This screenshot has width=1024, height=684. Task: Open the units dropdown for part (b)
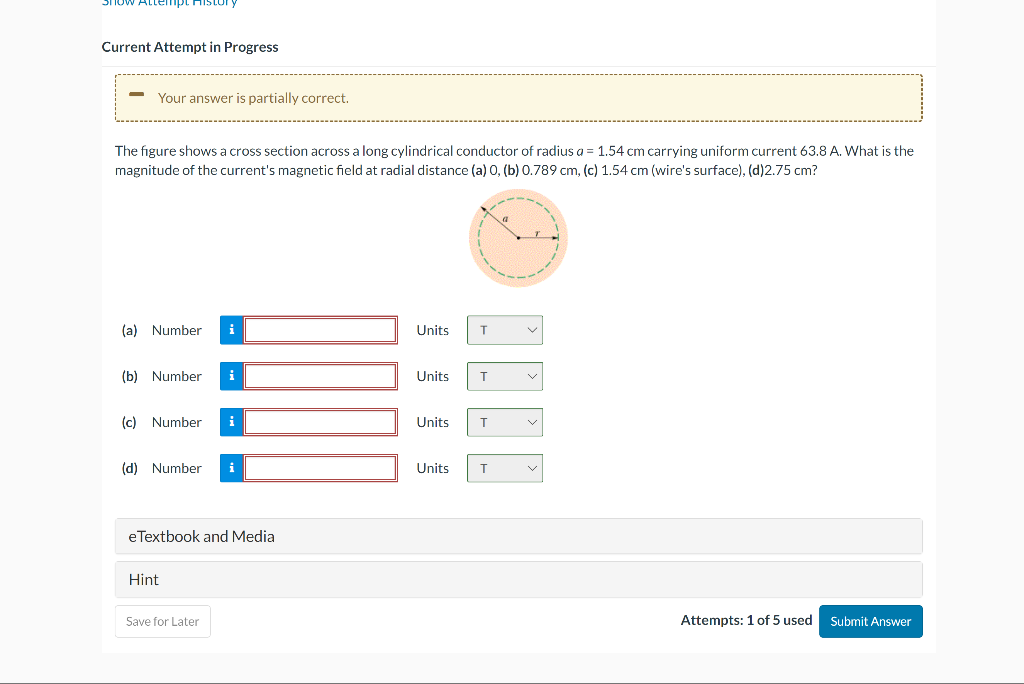(505, 376)
